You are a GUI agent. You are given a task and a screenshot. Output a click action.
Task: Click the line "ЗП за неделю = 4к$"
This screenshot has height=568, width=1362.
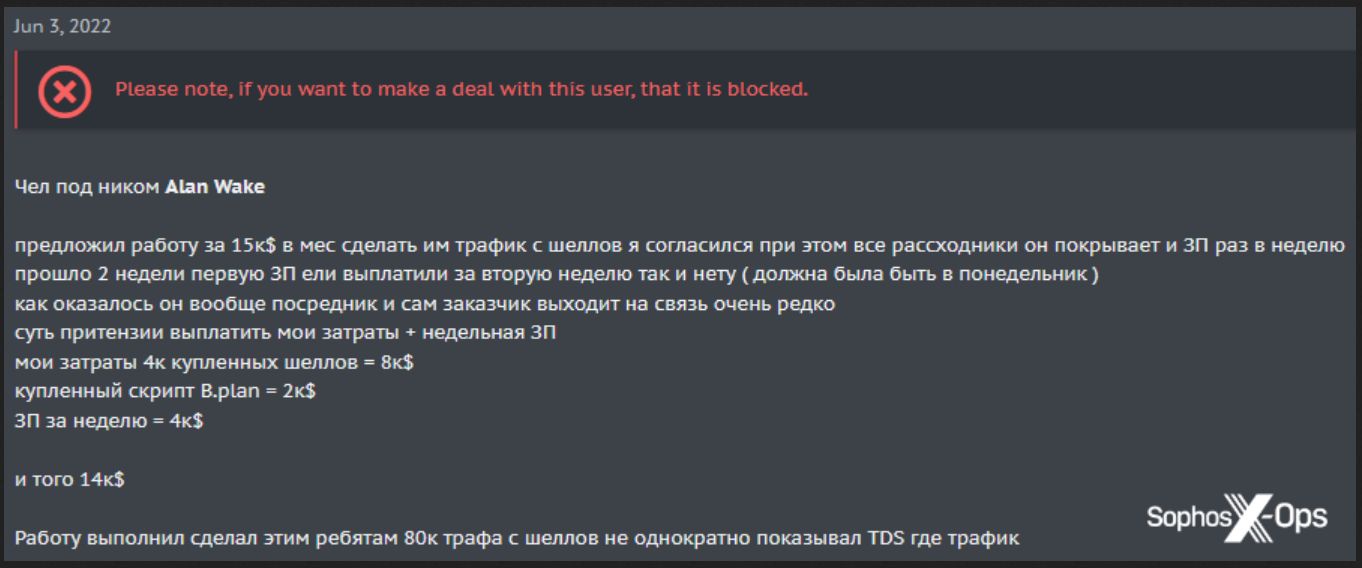point(110,421)
